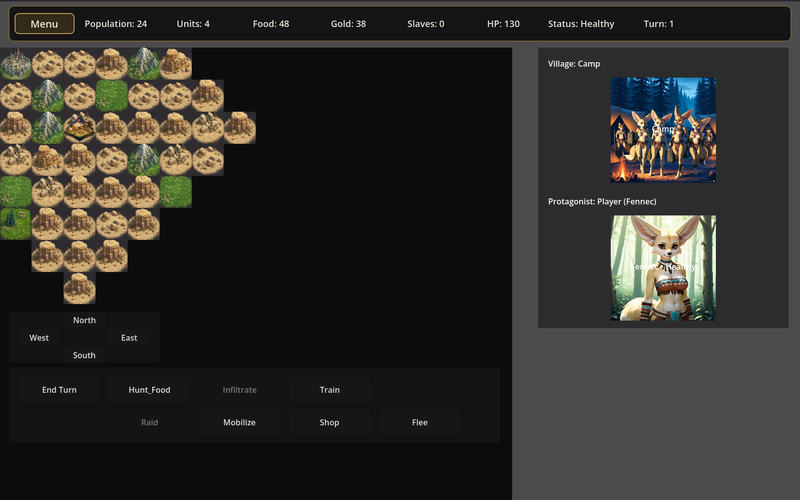Open the Shop
Screen dimensions: 800x500
tap(329, 422)
